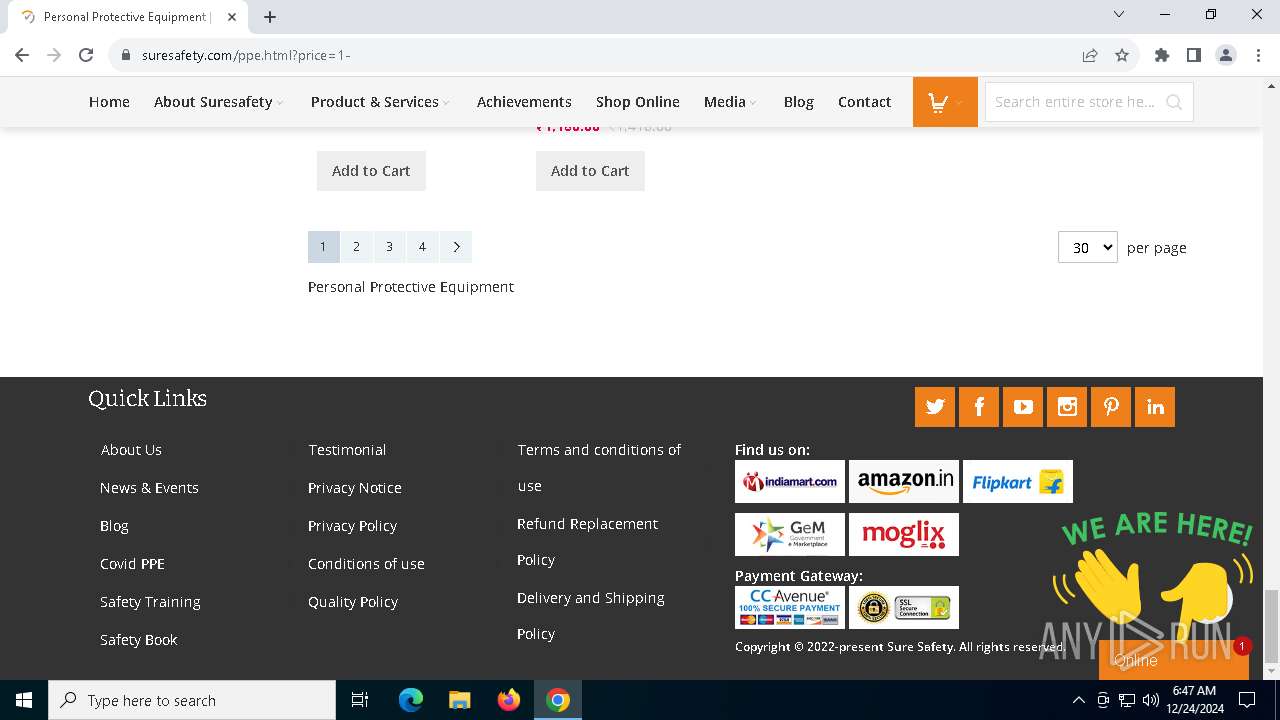Open the Twitter social icon
1280x720 pixels.
pos(935,407)
